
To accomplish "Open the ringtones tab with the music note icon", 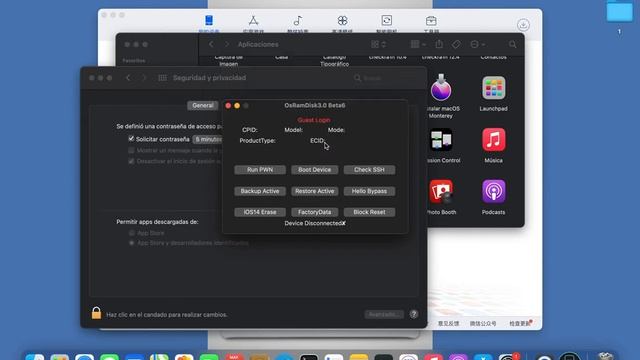I will point(298,20).
